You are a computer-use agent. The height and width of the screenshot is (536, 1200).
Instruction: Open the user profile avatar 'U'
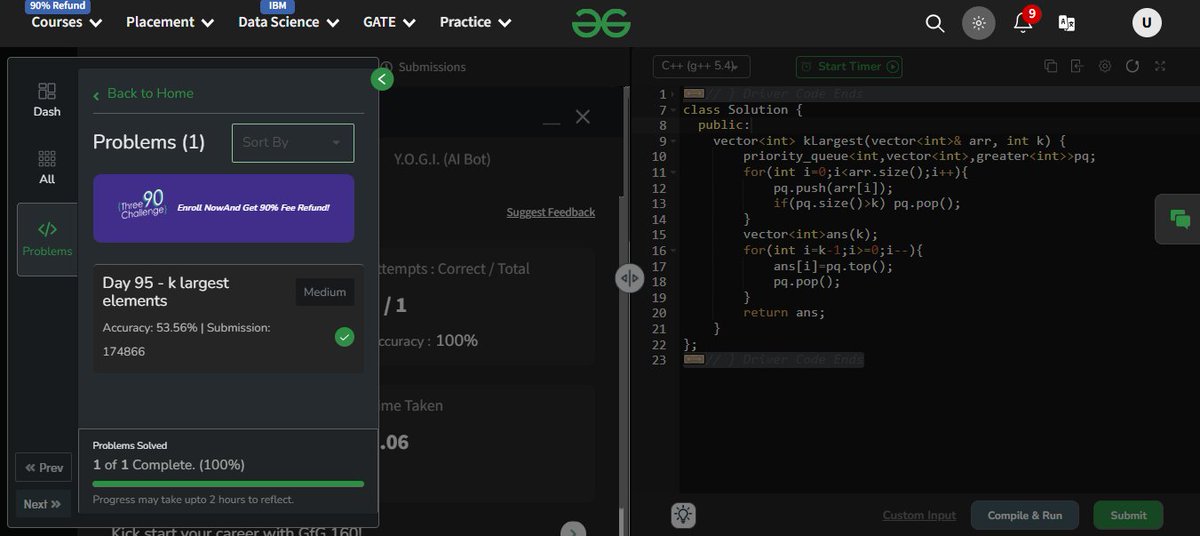click(1147, 22)
